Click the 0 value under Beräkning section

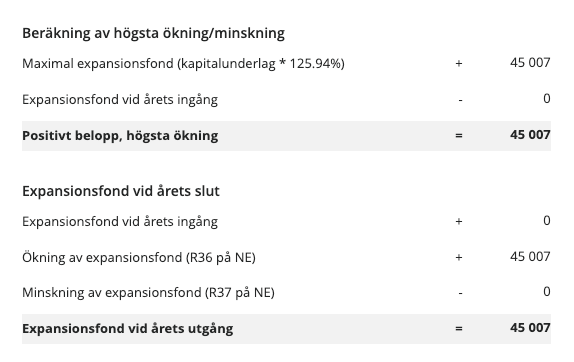tap(547, 98)
